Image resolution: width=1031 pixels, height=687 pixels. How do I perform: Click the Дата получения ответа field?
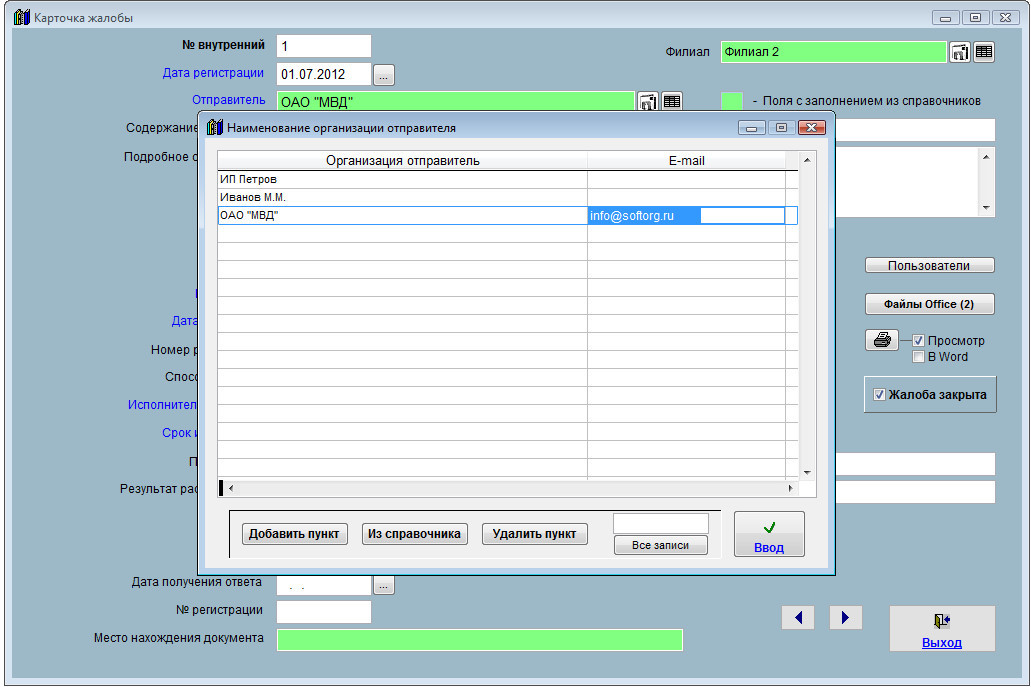(x=324, y=585)
